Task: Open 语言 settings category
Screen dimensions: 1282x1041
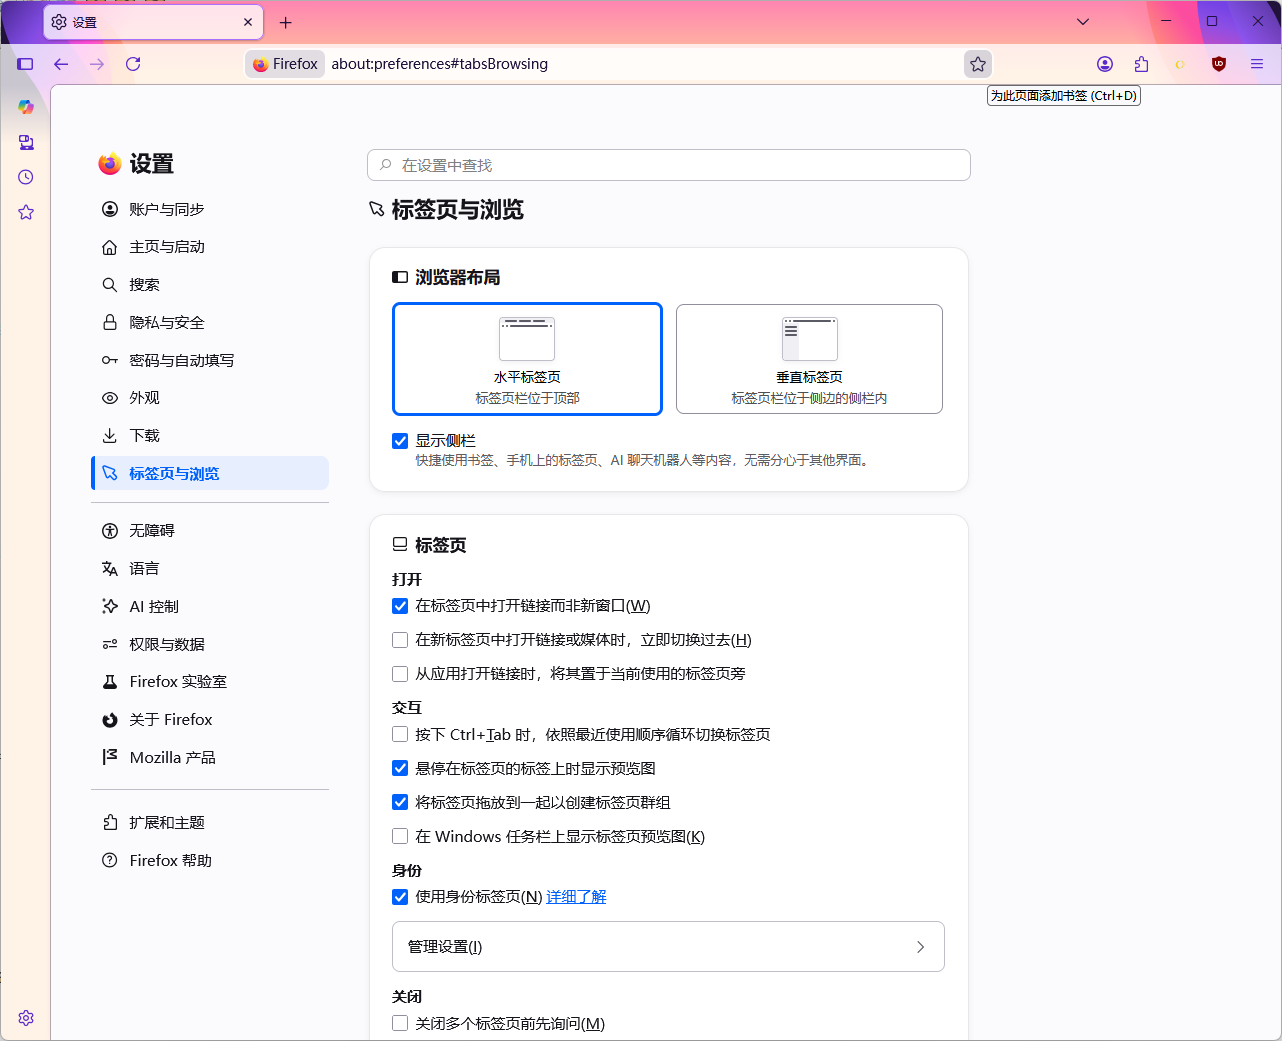Action: click(x=210, y=569)
